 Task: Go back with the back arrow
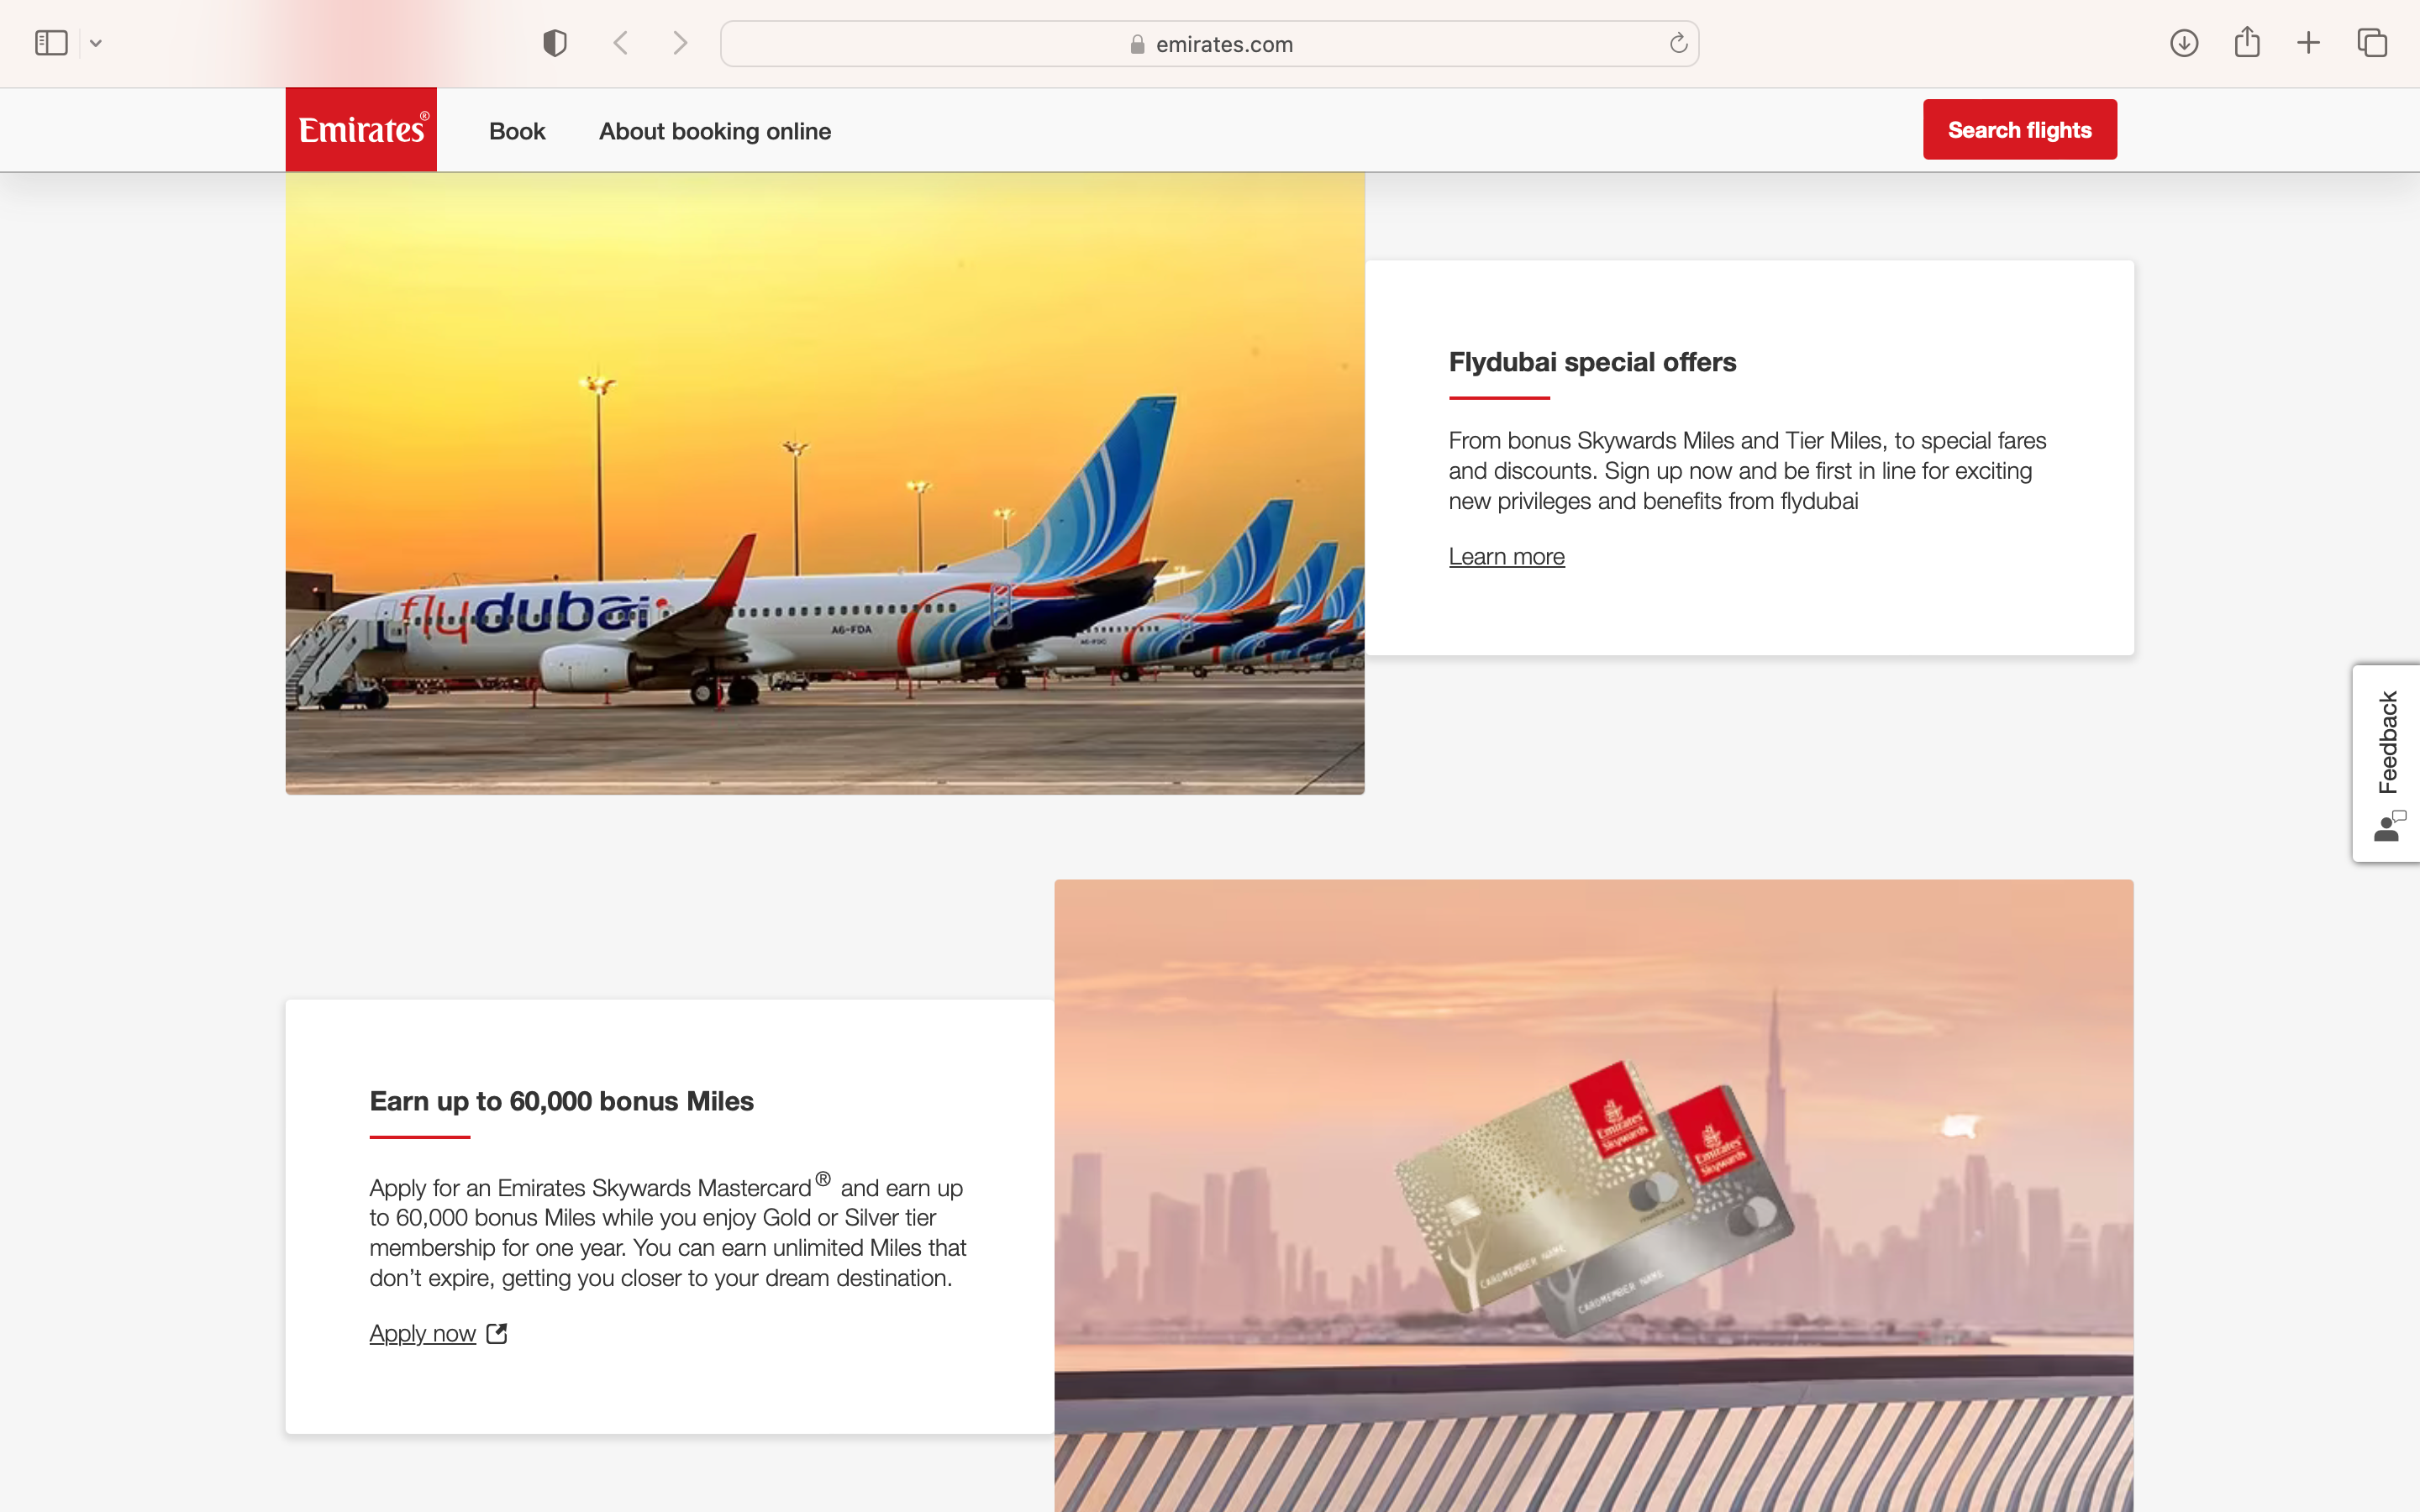621,43
